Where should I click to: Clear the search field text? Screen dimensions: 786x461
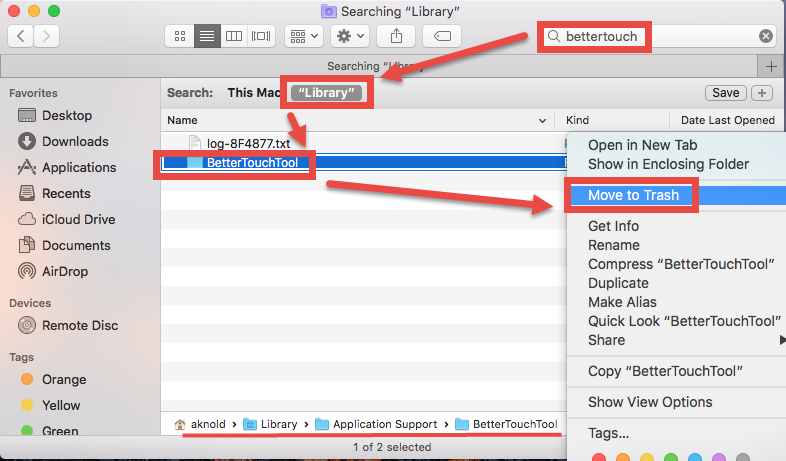(x=765, y=36)
